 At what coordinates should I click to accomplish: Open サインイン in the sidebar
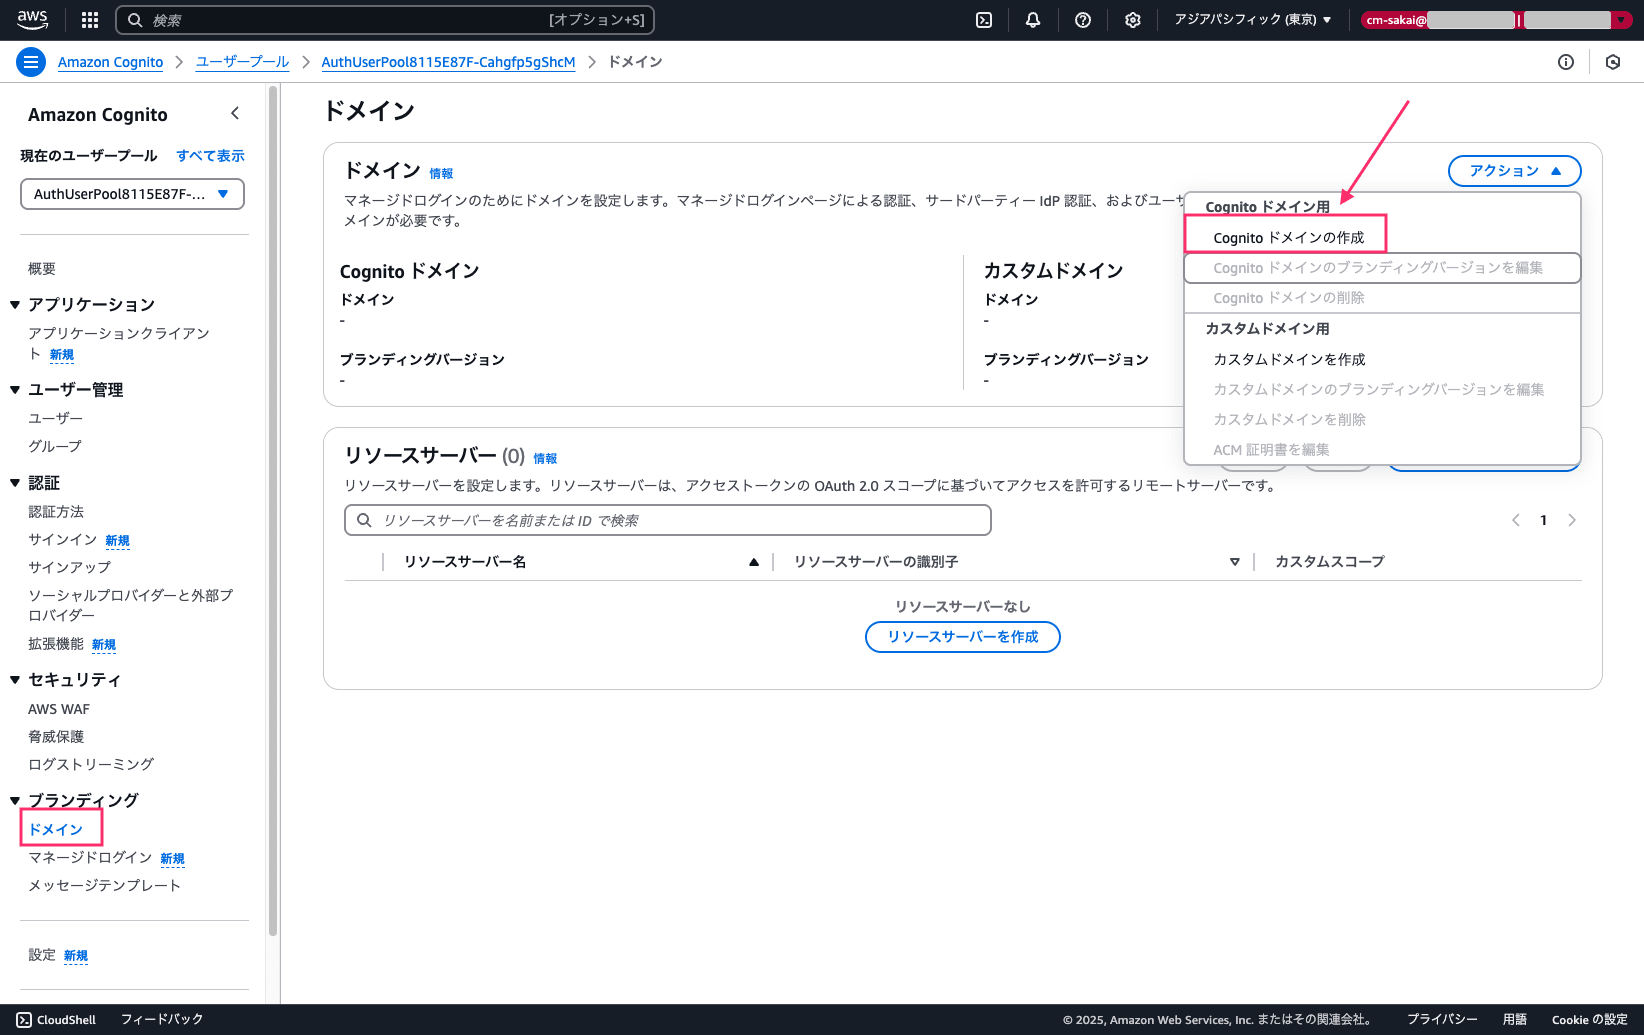(x=62, y=540)
